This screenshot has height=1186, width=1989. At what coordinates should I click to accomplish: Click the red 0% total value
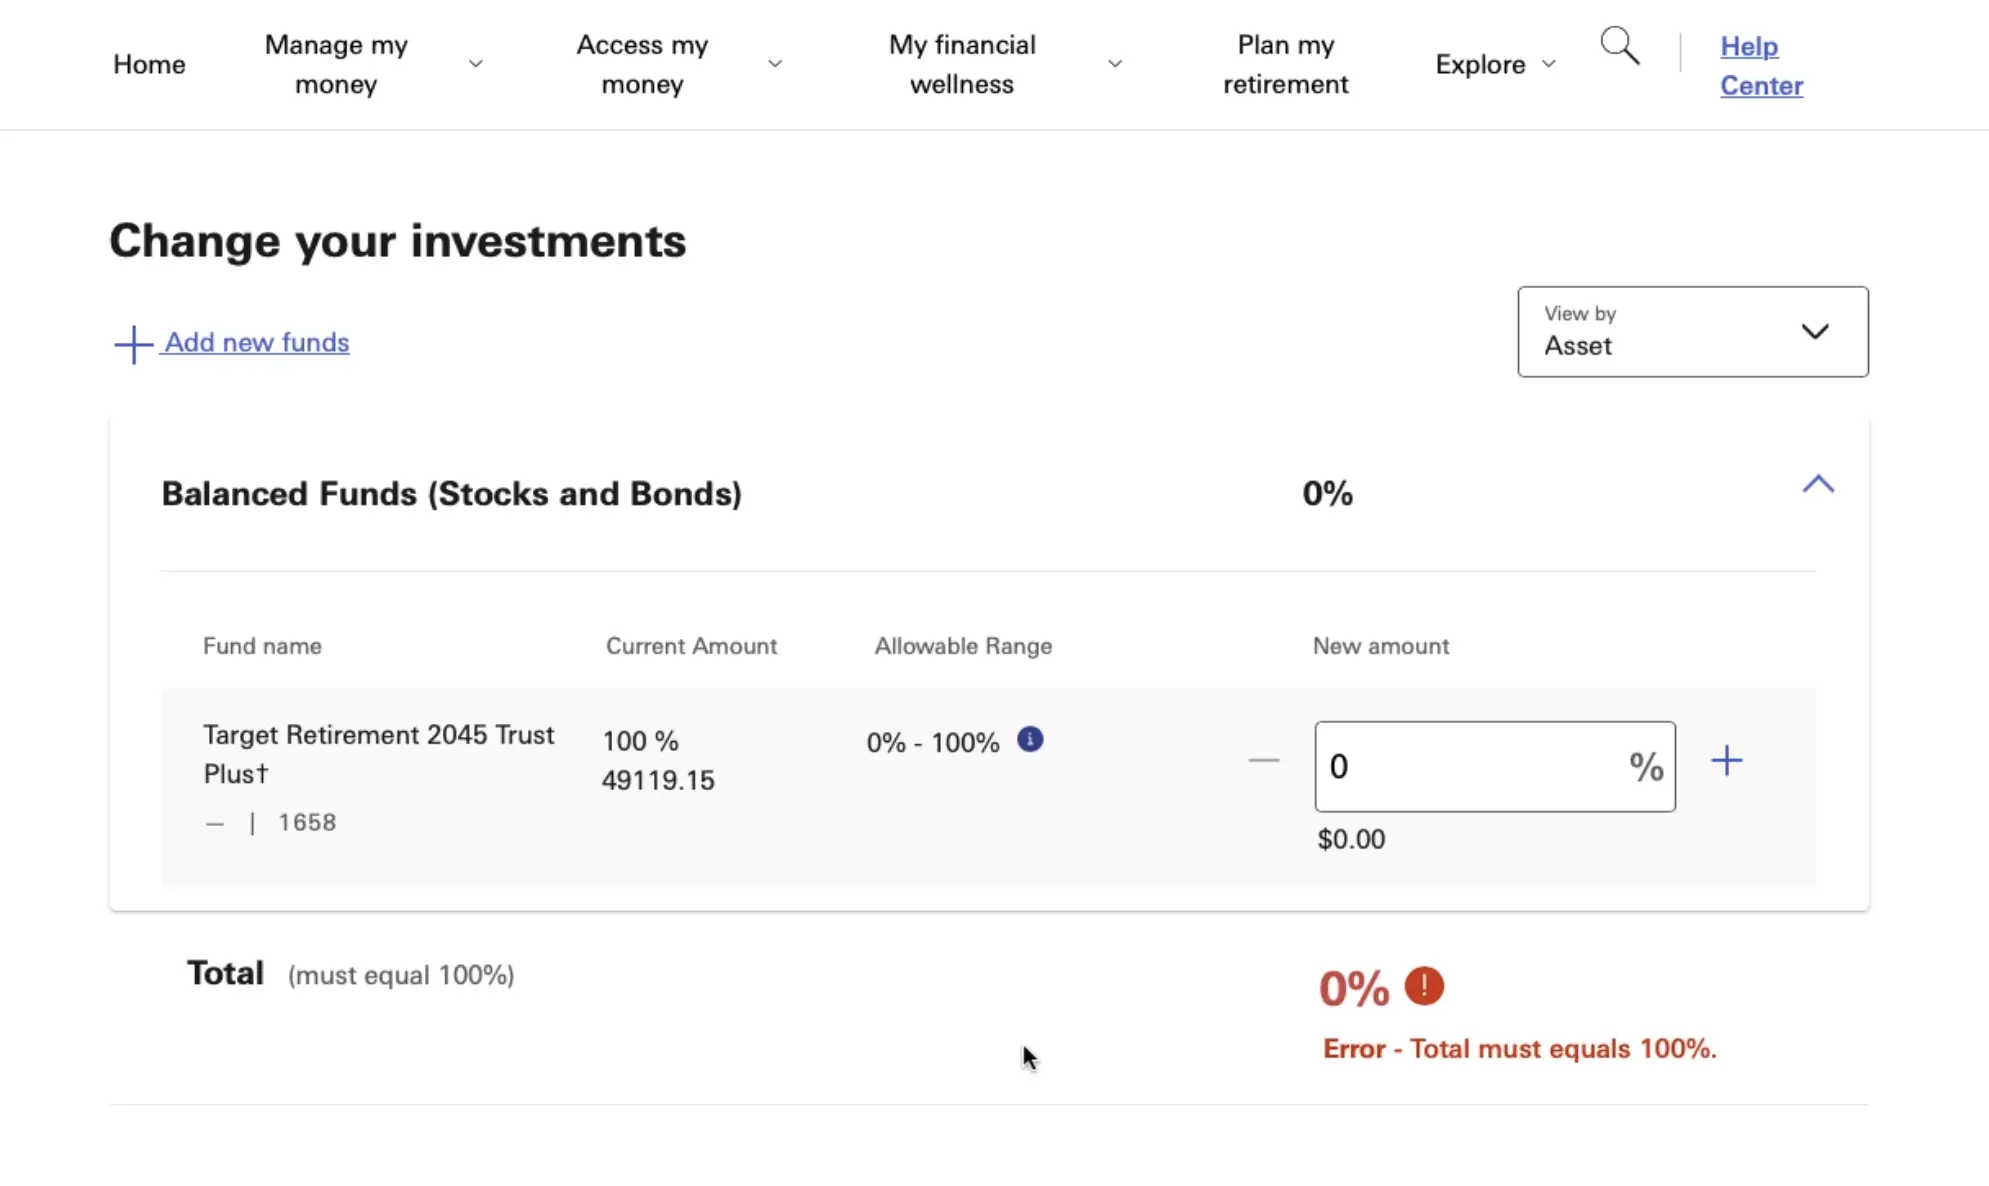[1354, 988]
